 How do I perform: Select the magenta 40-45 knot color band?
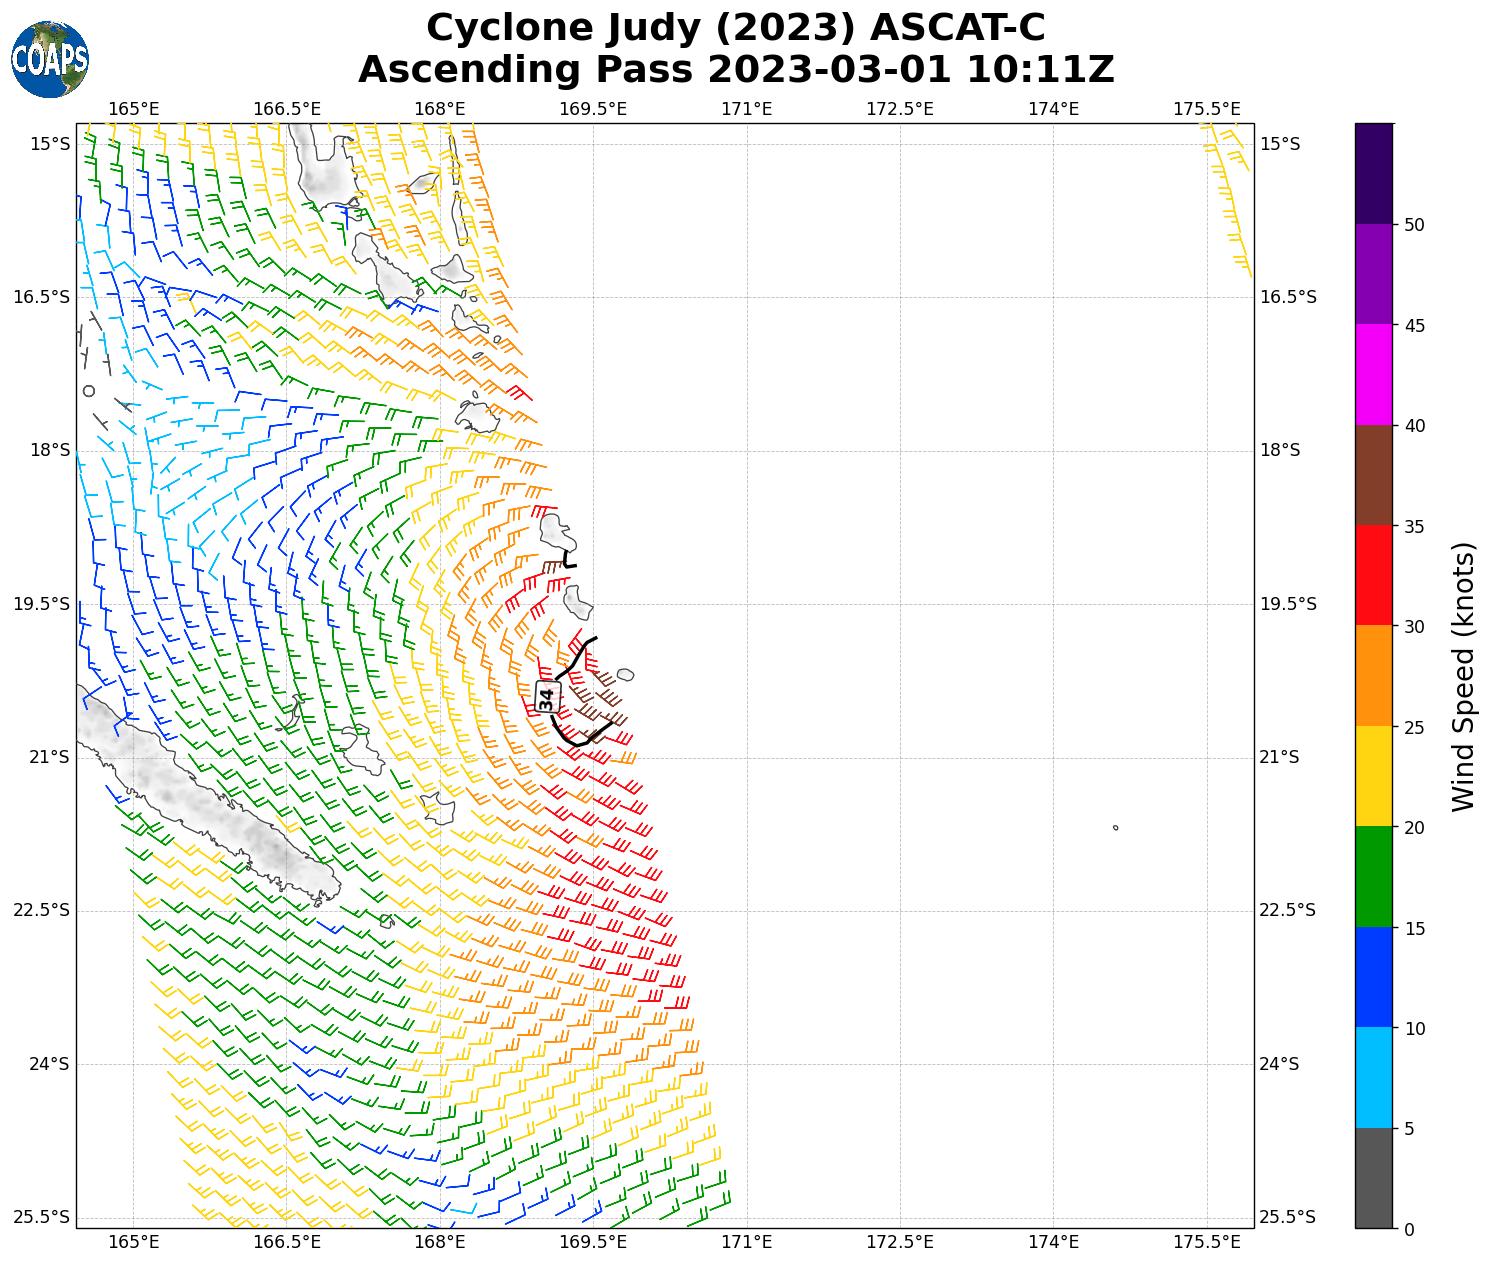(x=1373, y=375)
